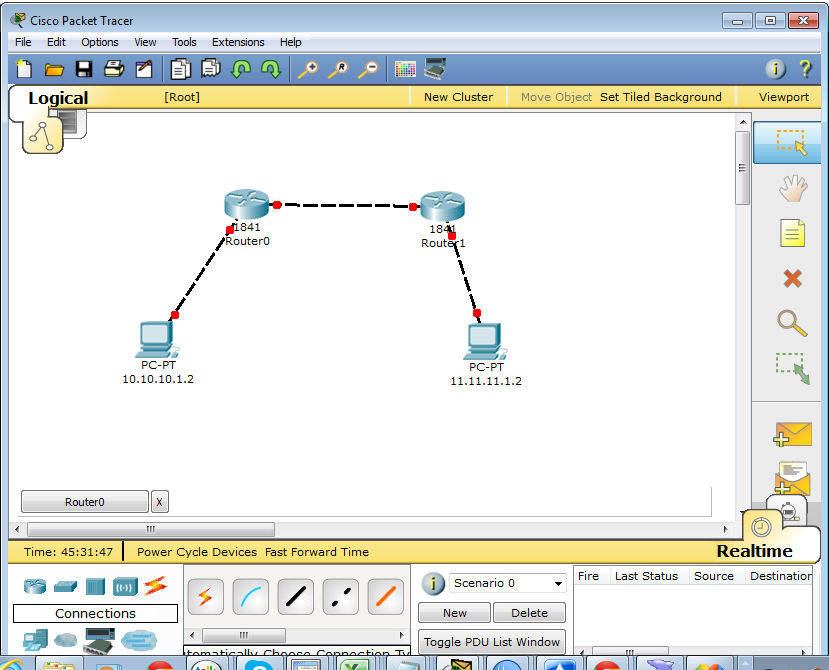Choose the Place Note tool

click(793, 233)
